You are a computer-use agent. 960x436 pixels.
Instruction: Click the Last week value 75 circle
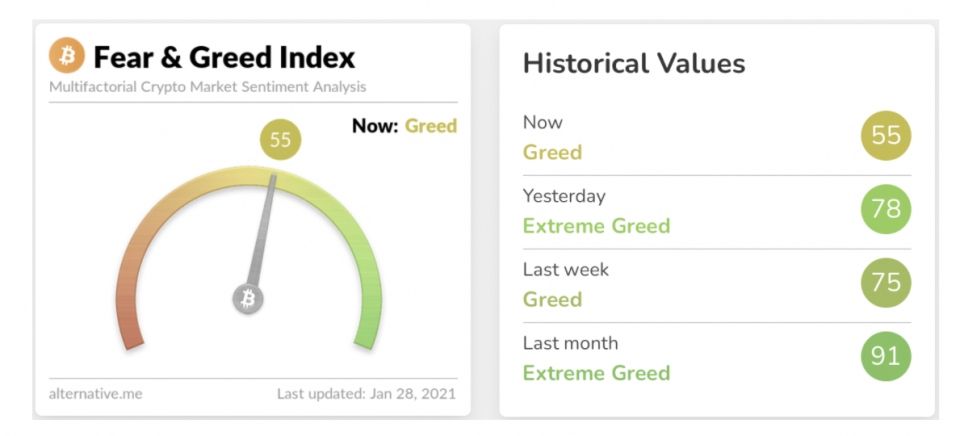[886, 283]
